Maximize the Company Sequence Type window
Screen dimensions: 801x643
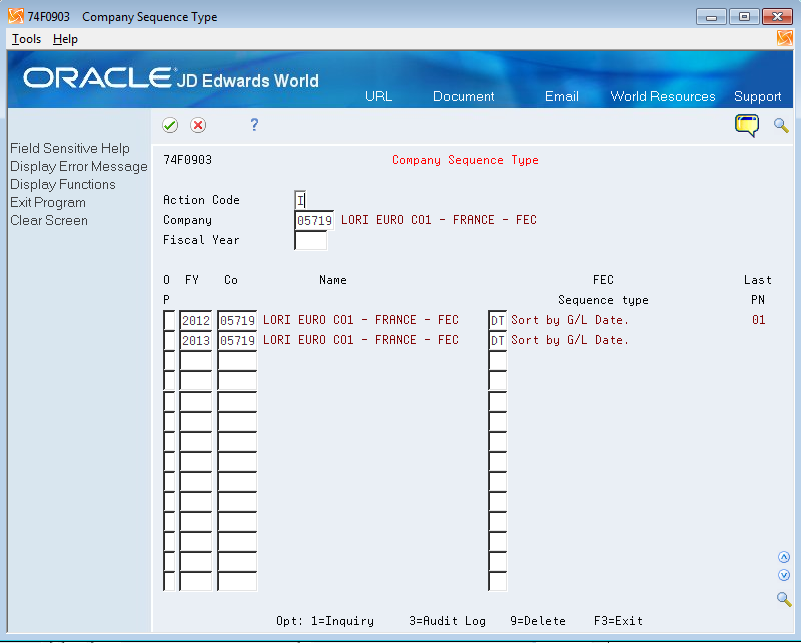(x=744, y=17)
